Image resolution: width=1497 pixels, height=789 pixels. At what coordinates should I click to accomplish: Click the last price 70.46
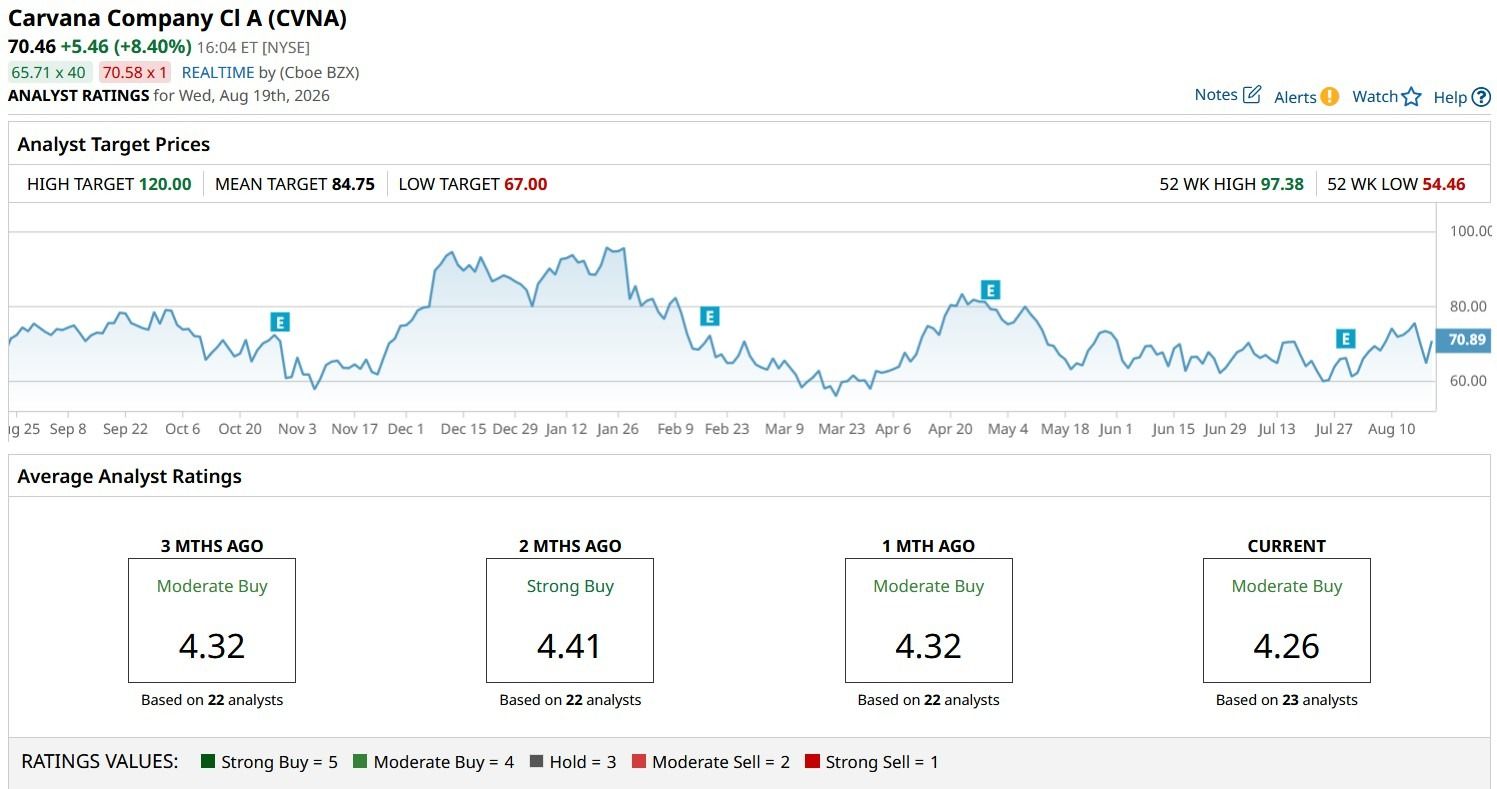(x=31, y=46)
